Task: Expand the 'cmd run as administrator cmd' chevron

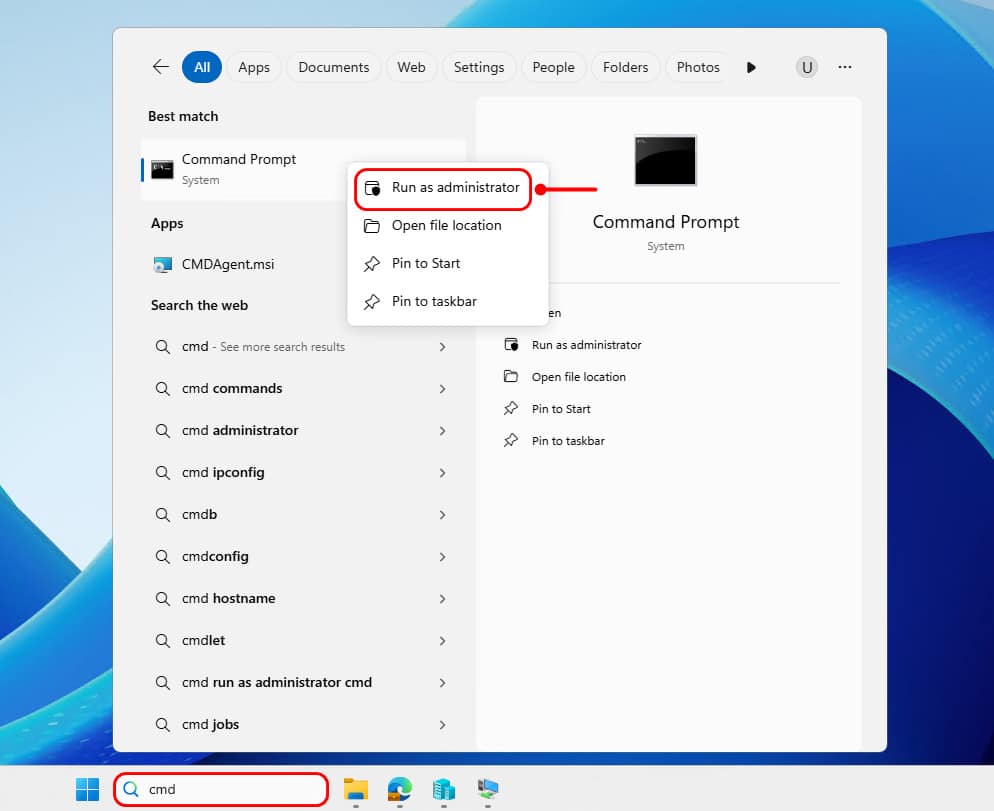Action: click(x=442, y=683)
